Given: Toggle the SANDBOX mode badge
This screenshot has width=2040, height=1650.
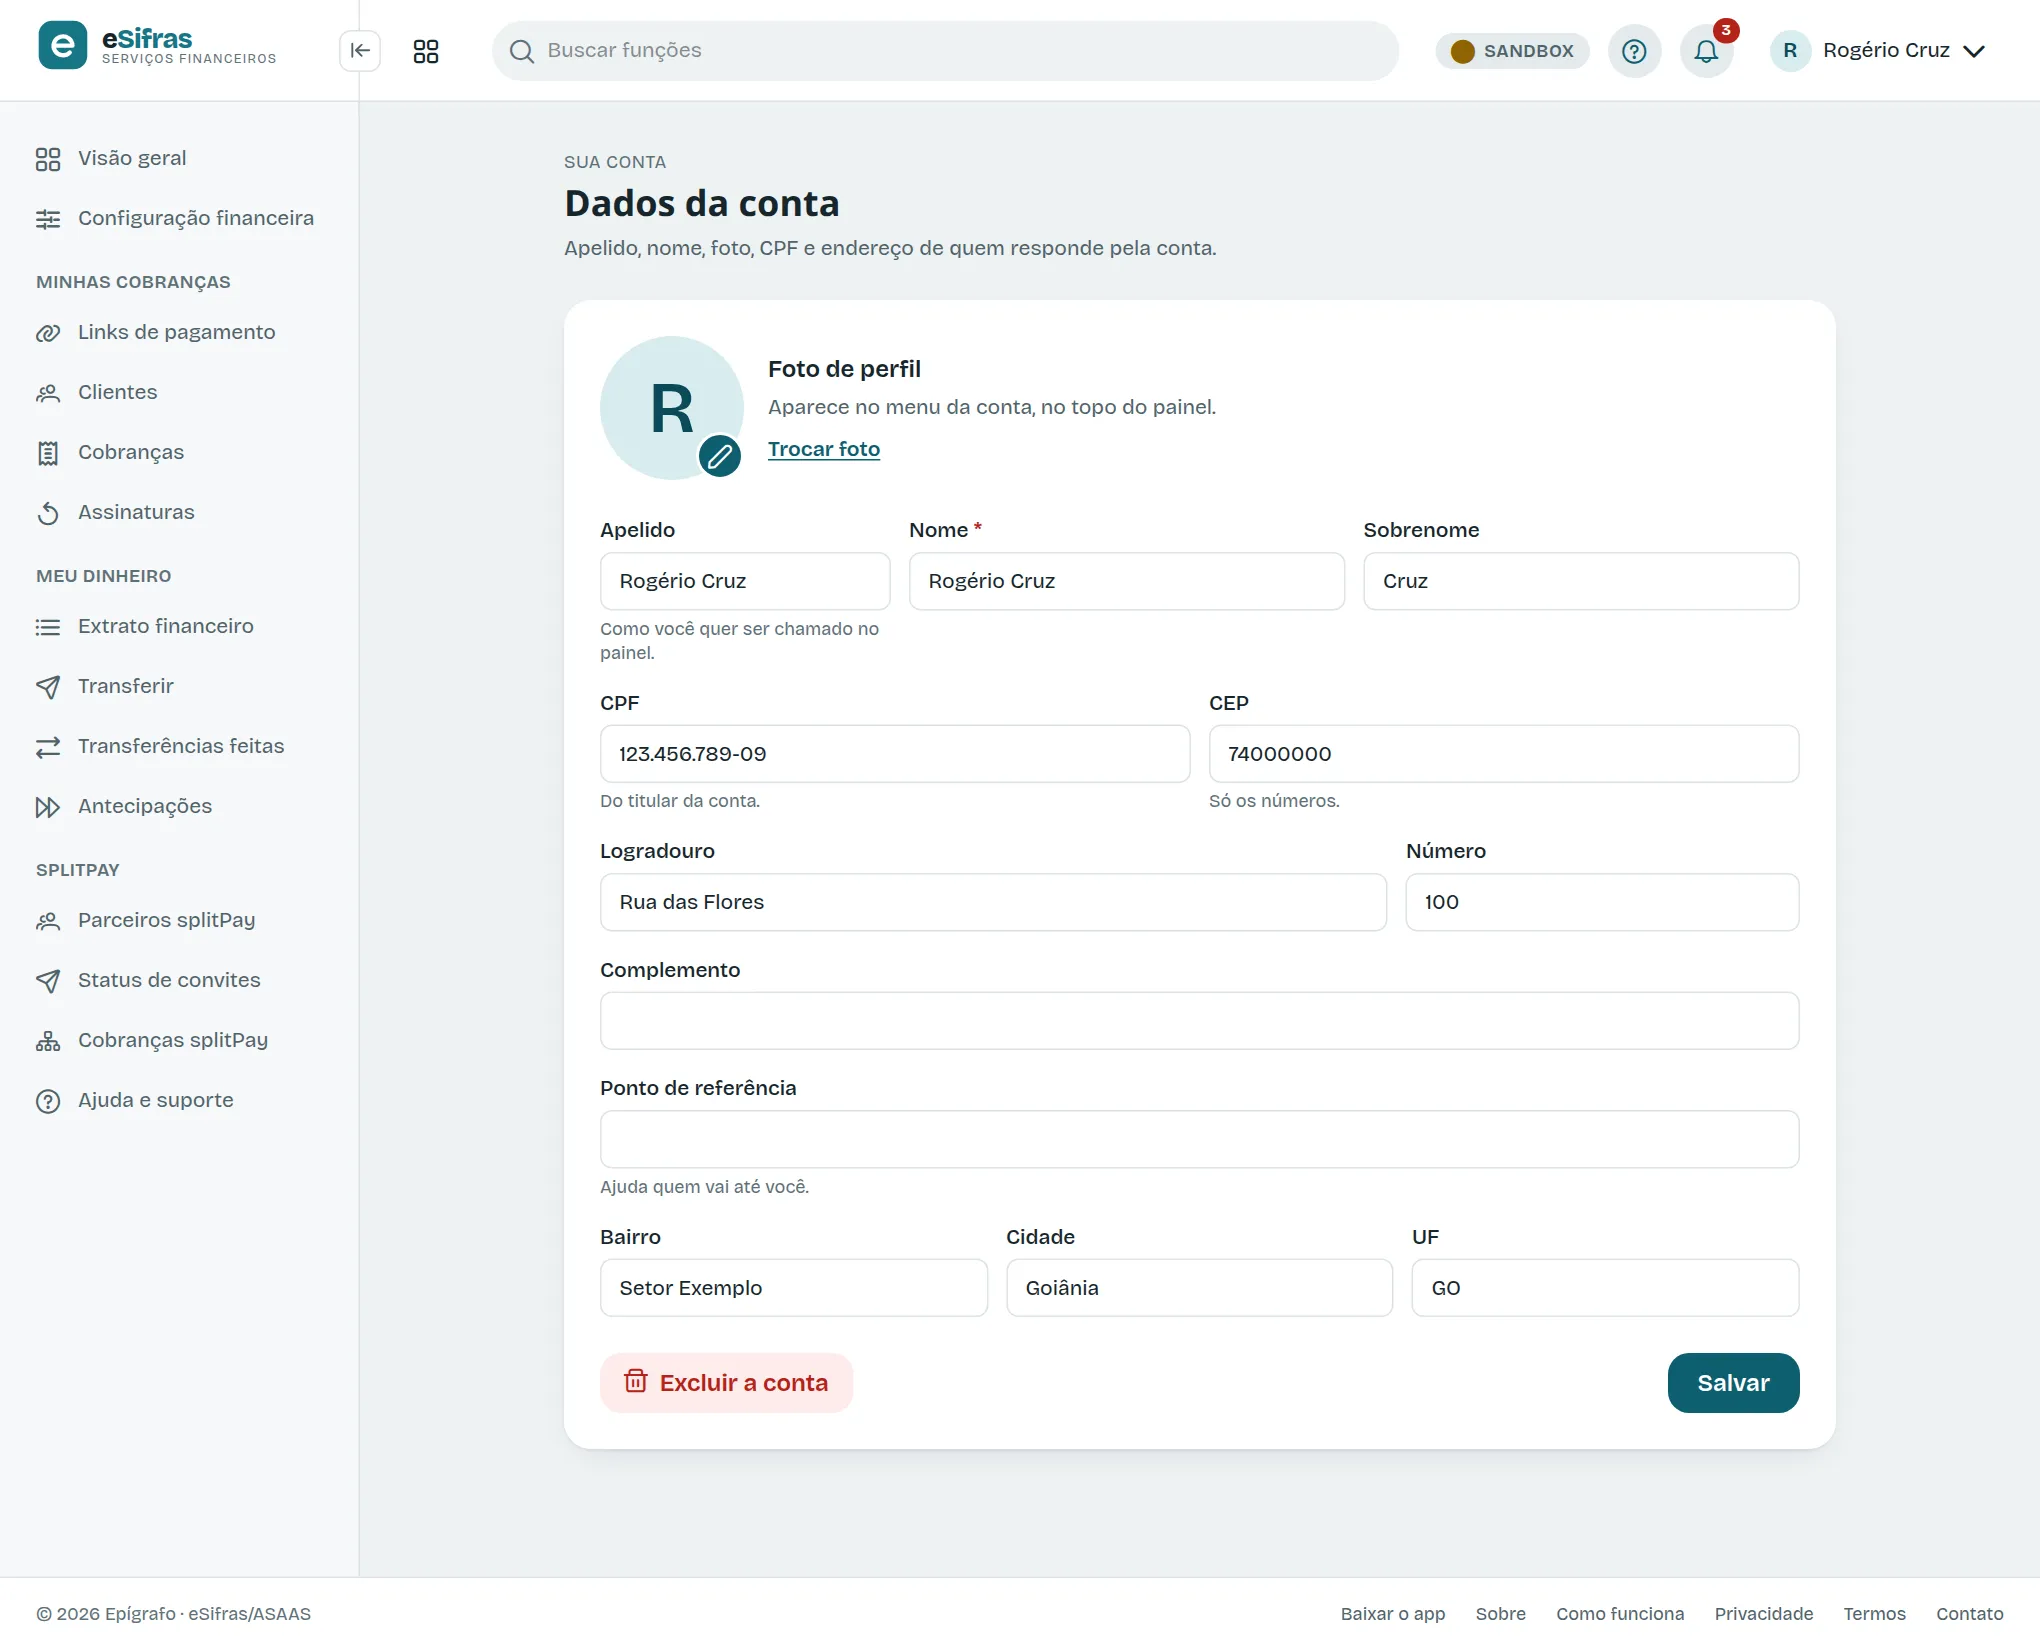Looking at the screenshot, I should coord(1512,51).
